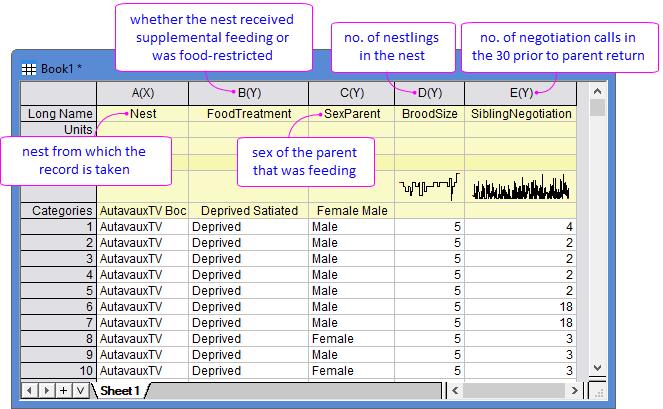Screen dimensions: 663x409
Task: Select the SexParent long name cell
Action: pyautogui.click(x=351, y=114)
